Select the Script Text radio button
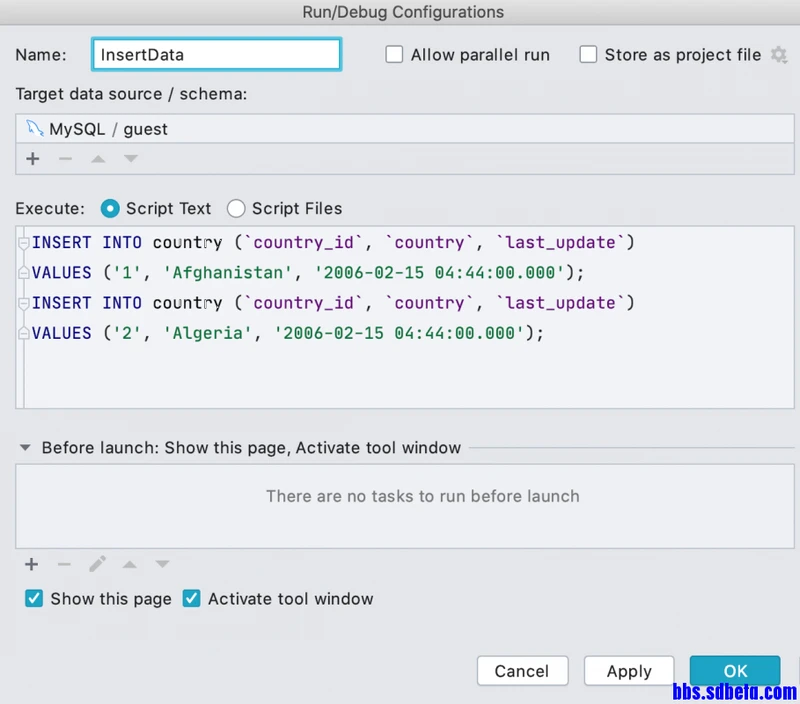 click(110, 209)
